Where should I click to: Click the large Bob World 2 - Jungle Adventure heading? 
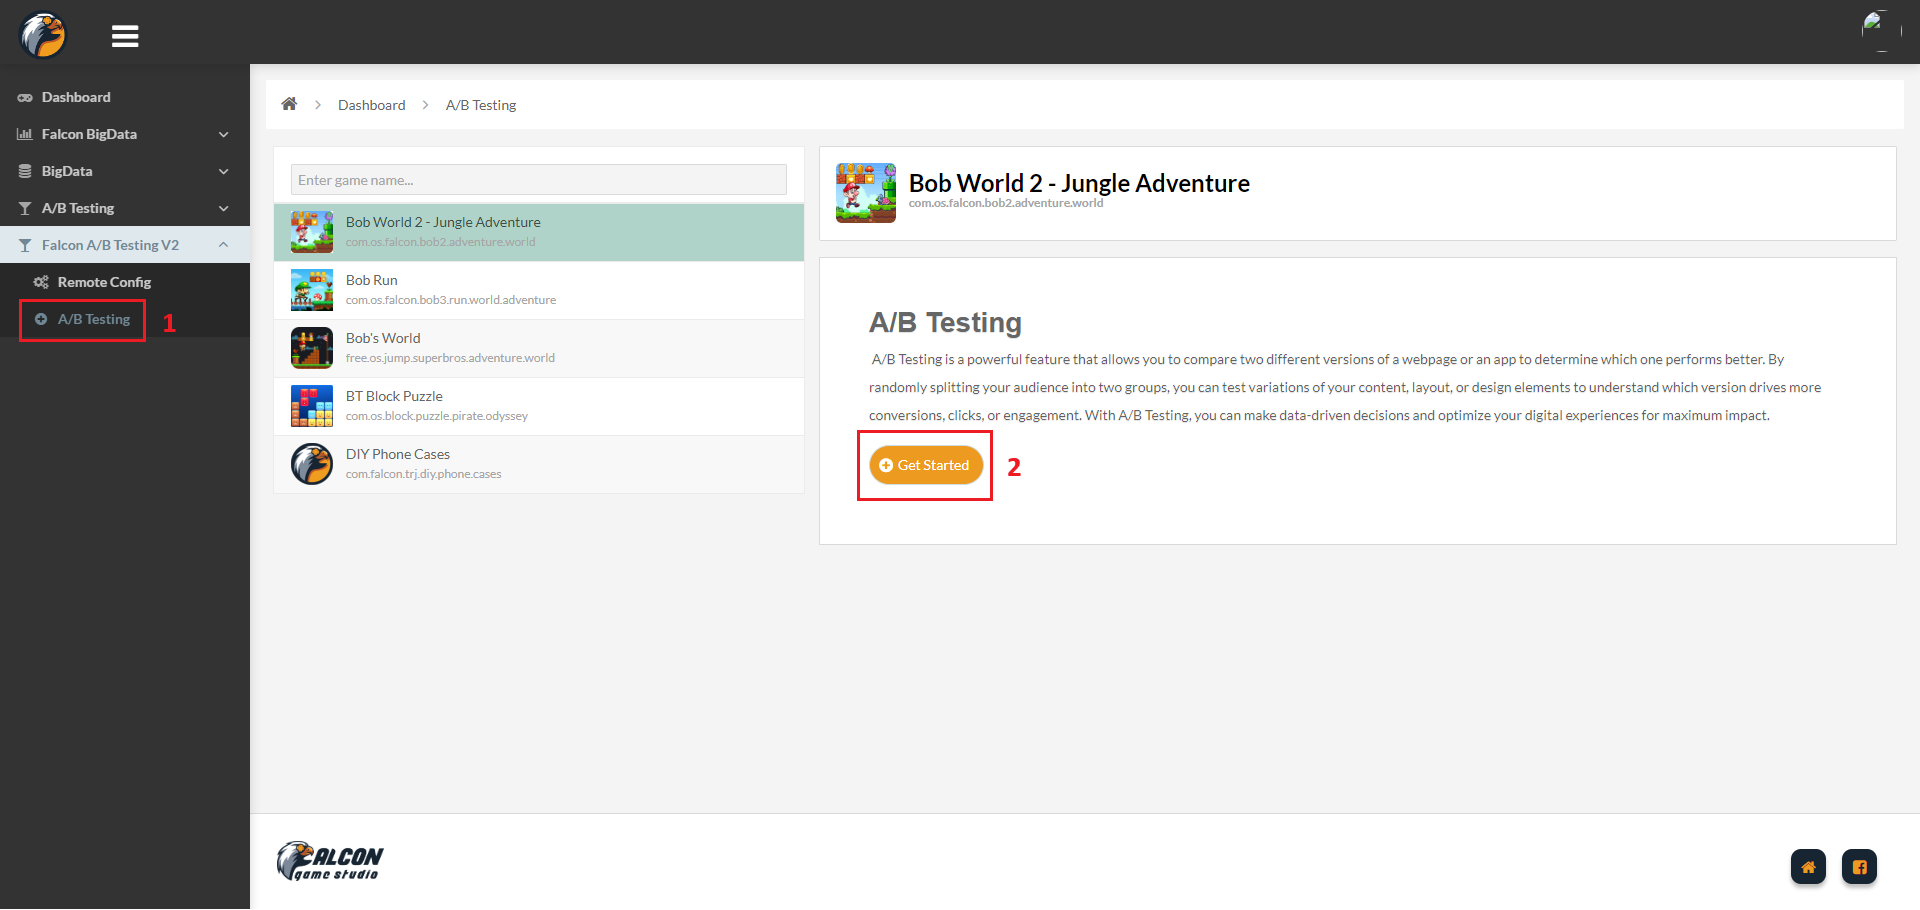[x=1079, y=183]
